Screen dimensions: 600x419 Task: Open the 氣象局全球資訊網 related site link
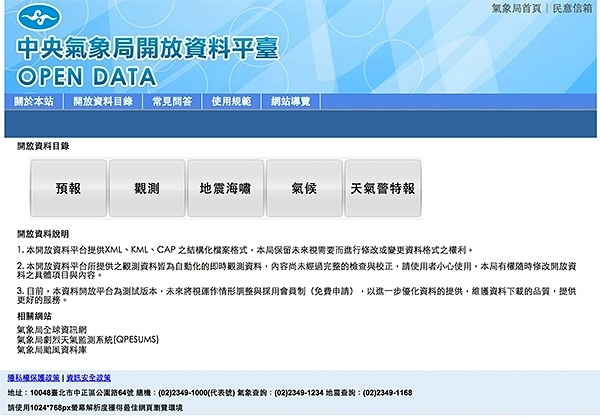(x=52, y=329)
